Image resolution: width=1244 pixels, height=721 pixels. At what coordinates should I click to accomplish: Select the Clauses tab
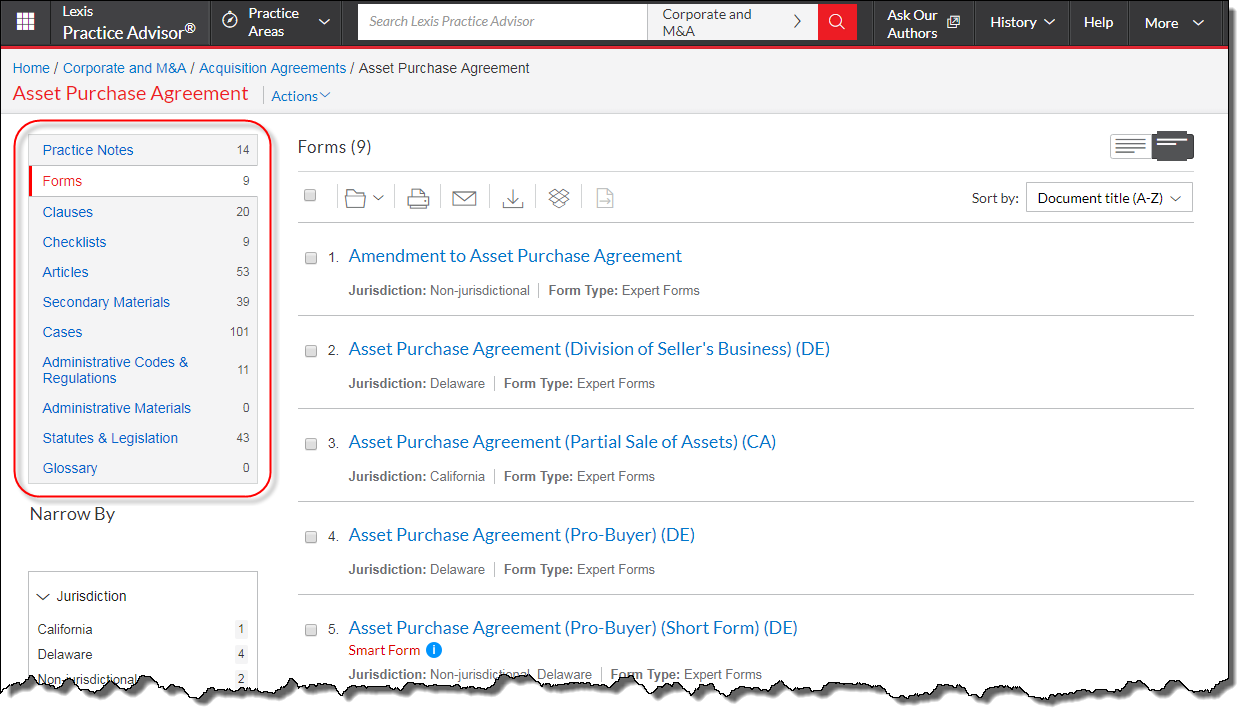click(x=143, y=212)
